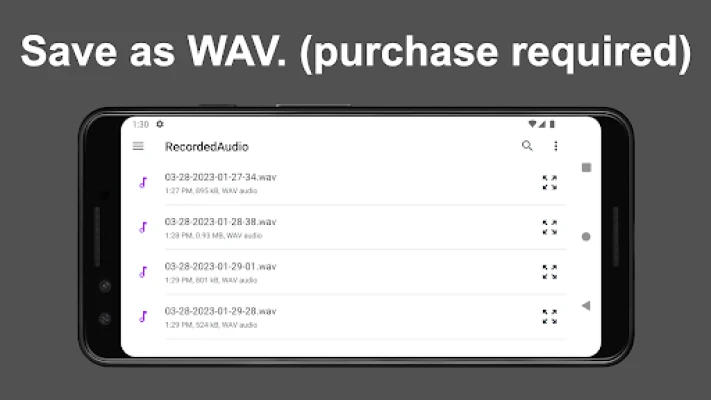Tap the search magnifier icon
Image resolution: width=711 pixels, height=400 pixels.
tap(528, 146)
